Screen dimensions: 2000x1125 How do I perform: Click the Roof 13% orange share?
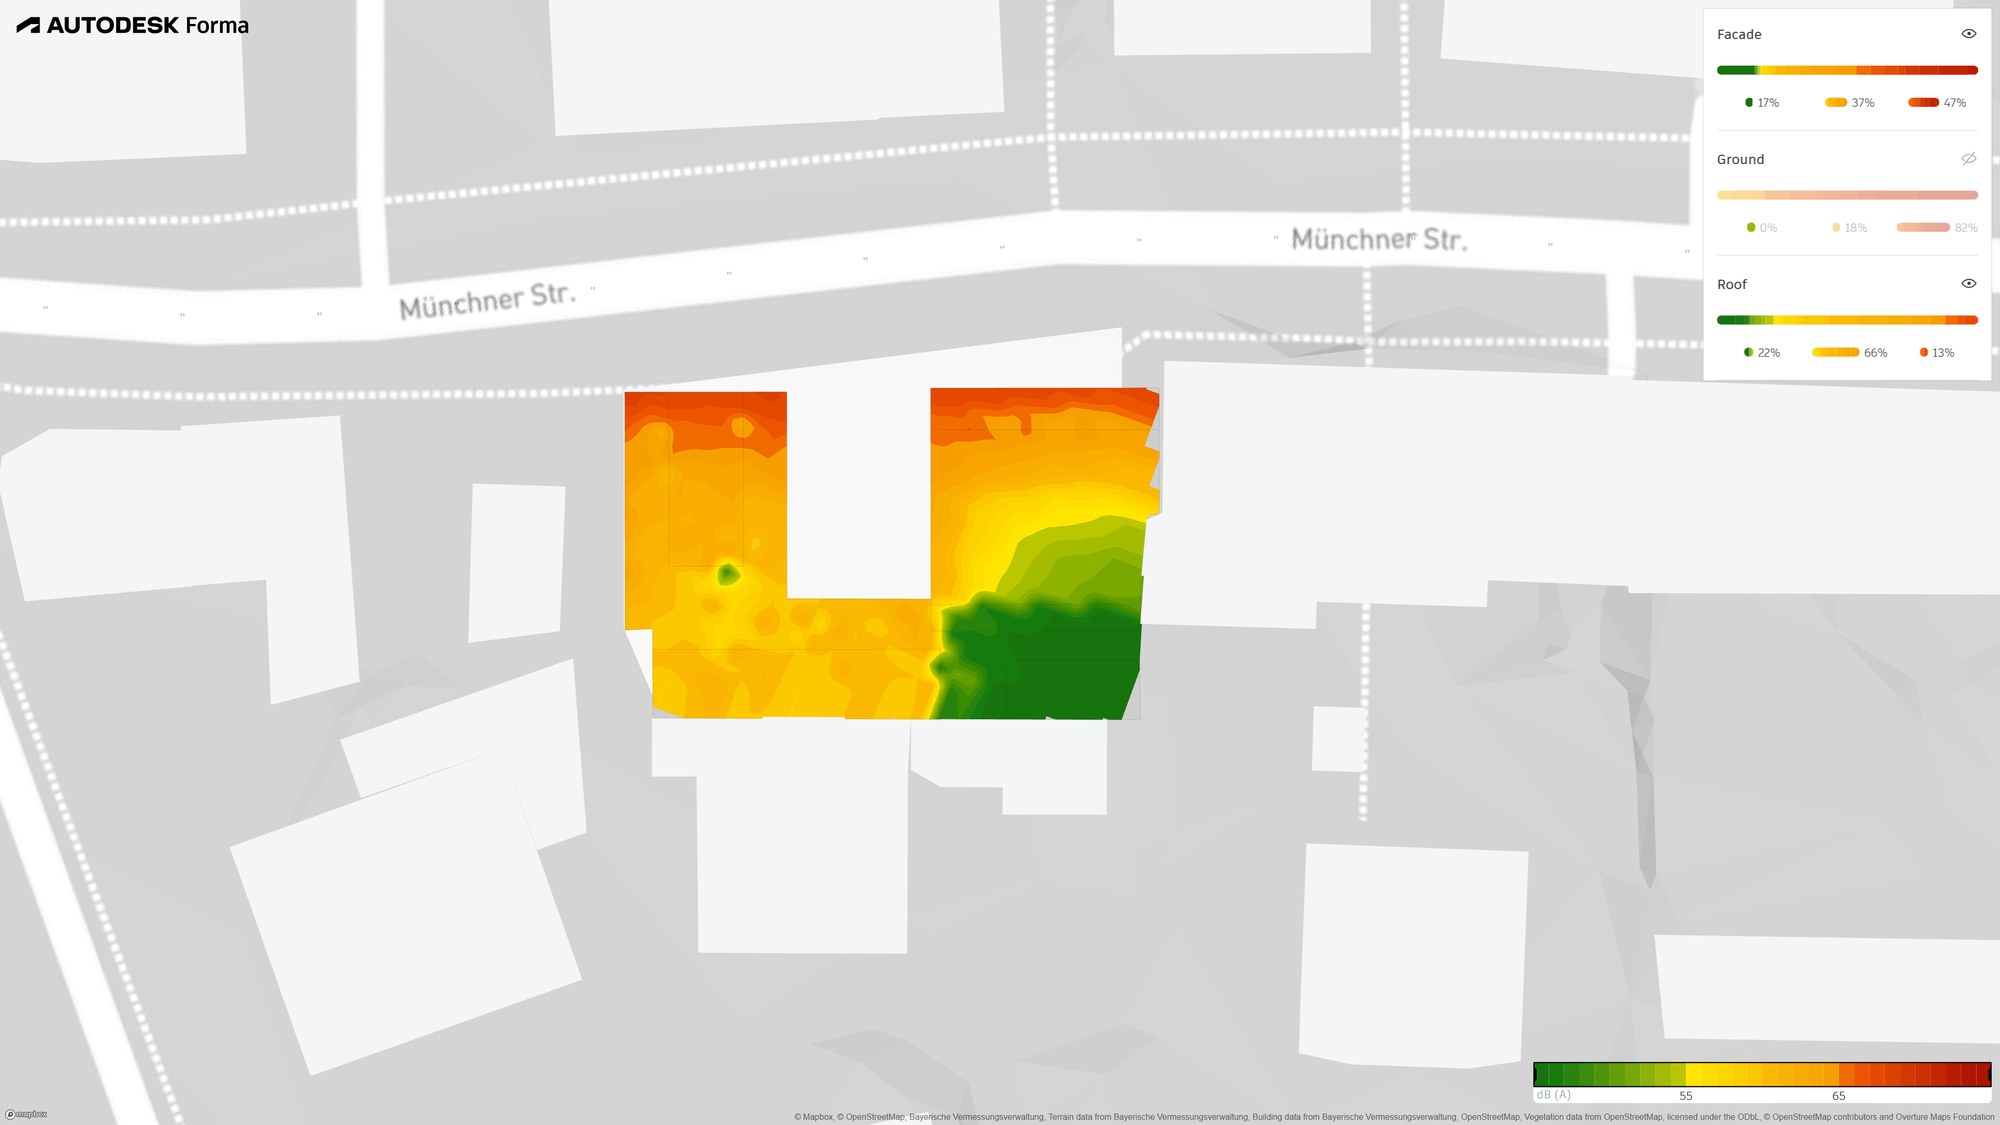point(1937,353)
